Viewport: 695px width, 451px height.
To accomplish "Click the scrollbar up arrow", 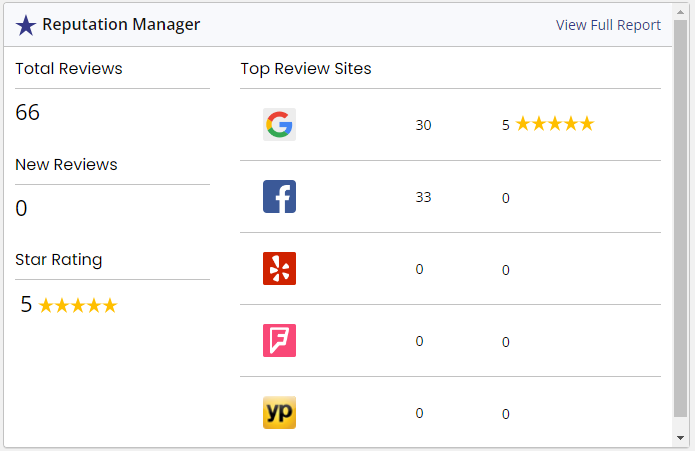I will 680,12.
